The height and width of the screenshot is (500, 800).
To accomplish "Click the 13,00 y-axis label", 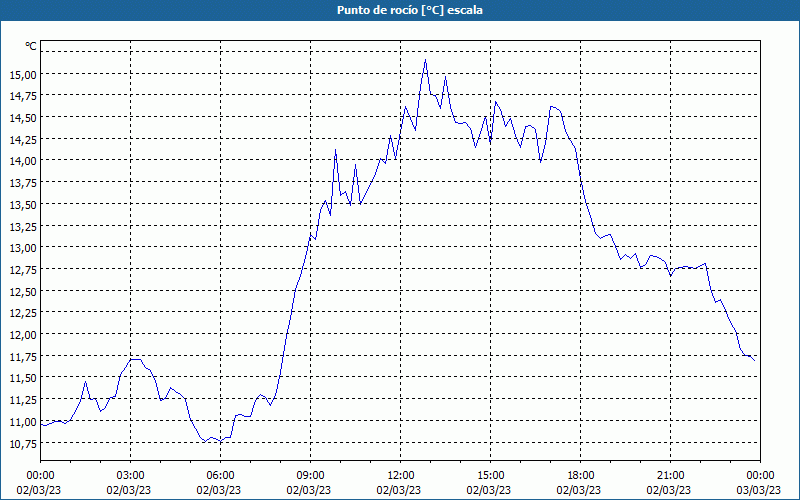I will tap(23, 248).
